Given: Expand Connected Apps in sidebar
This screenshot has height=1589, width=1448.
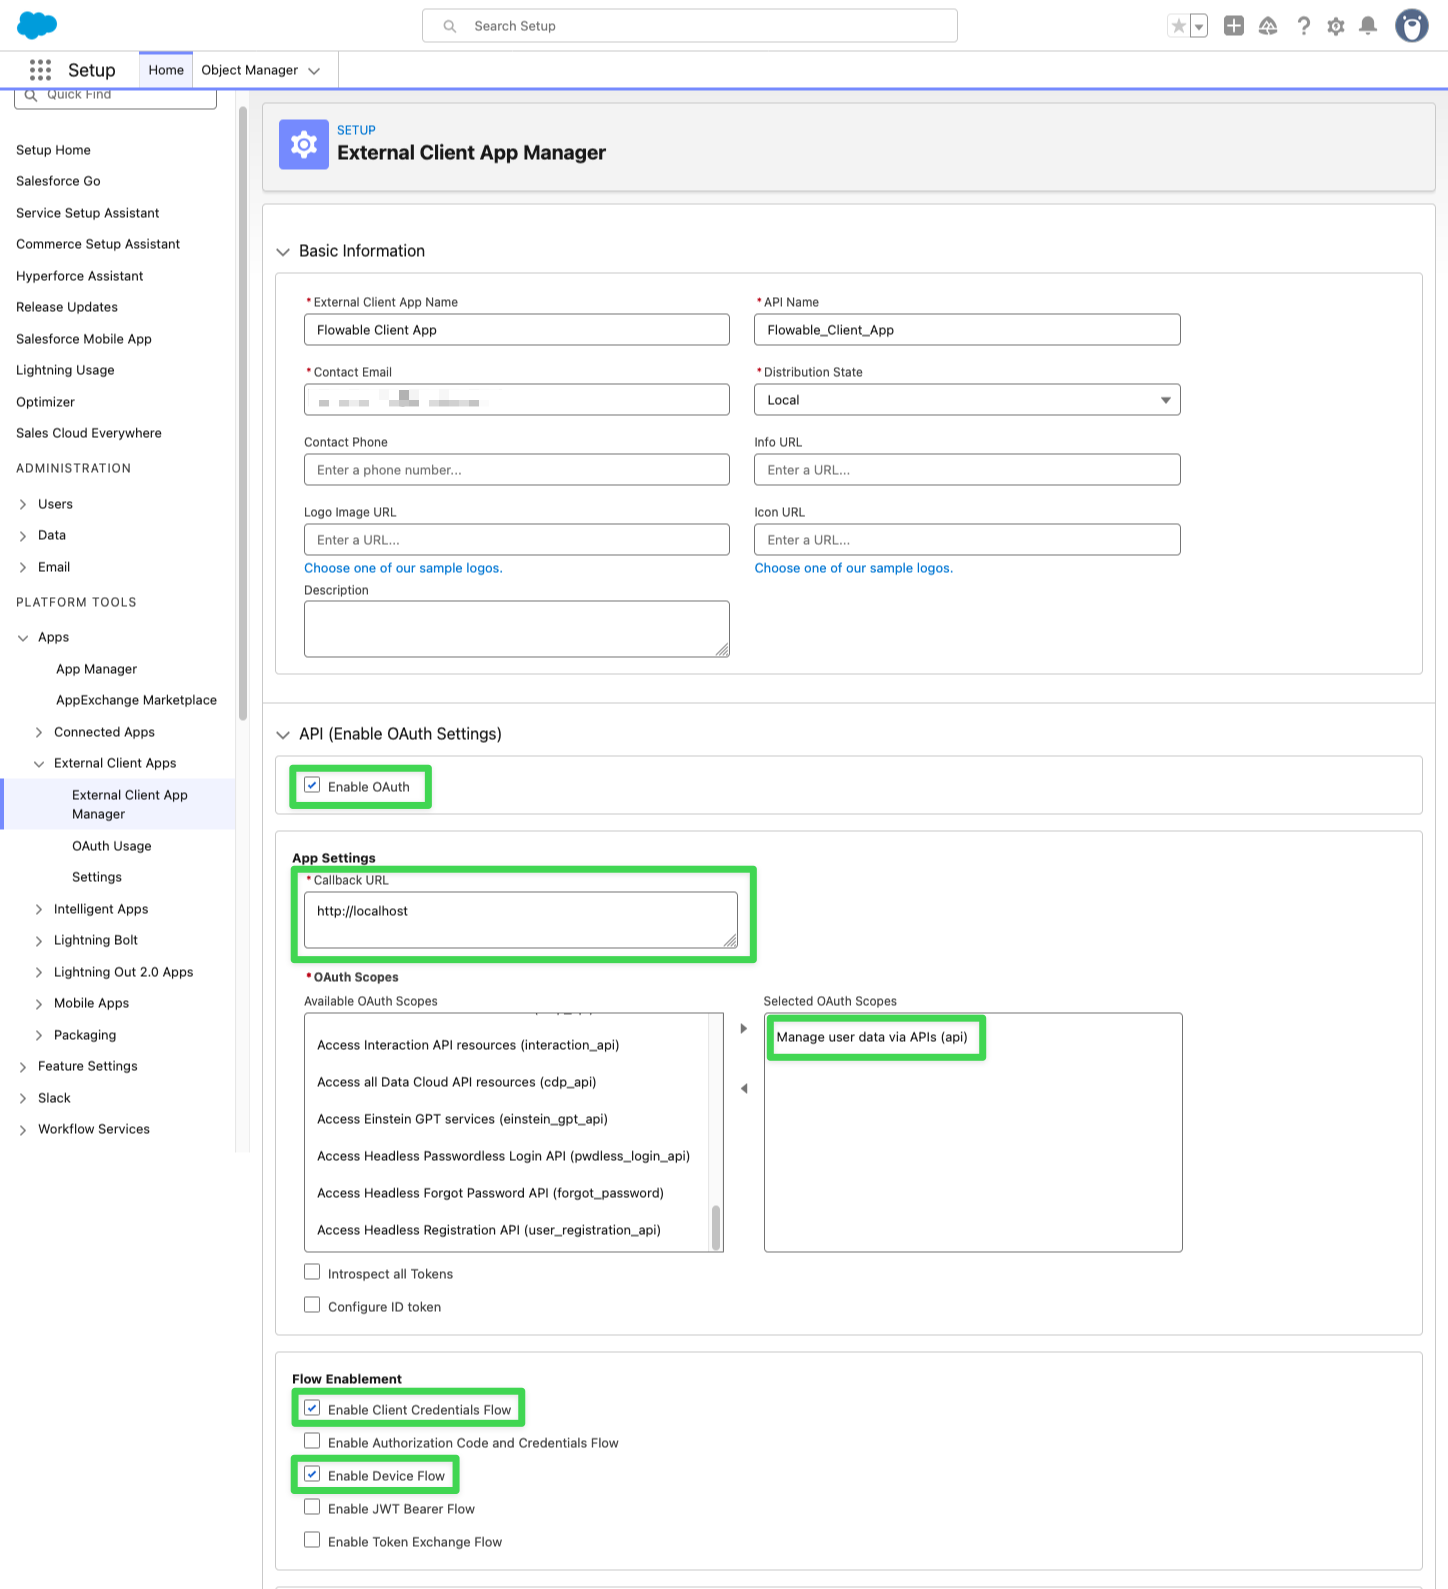Looking at the screenshot, I should coord(39,732).
